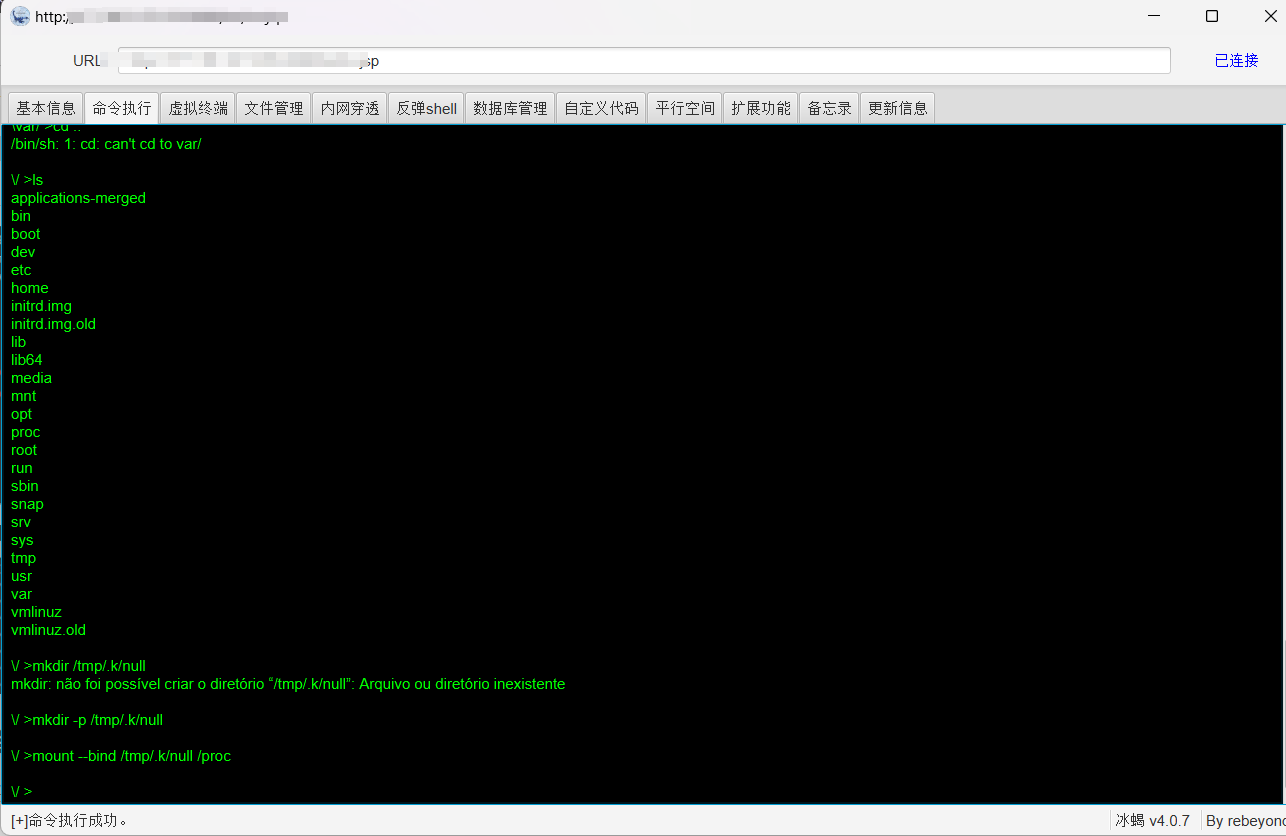Image resolution: width=1286 pixels, height=836 pixels.
Task: Switch to the 自定义代码 tab
Action: 601,108
